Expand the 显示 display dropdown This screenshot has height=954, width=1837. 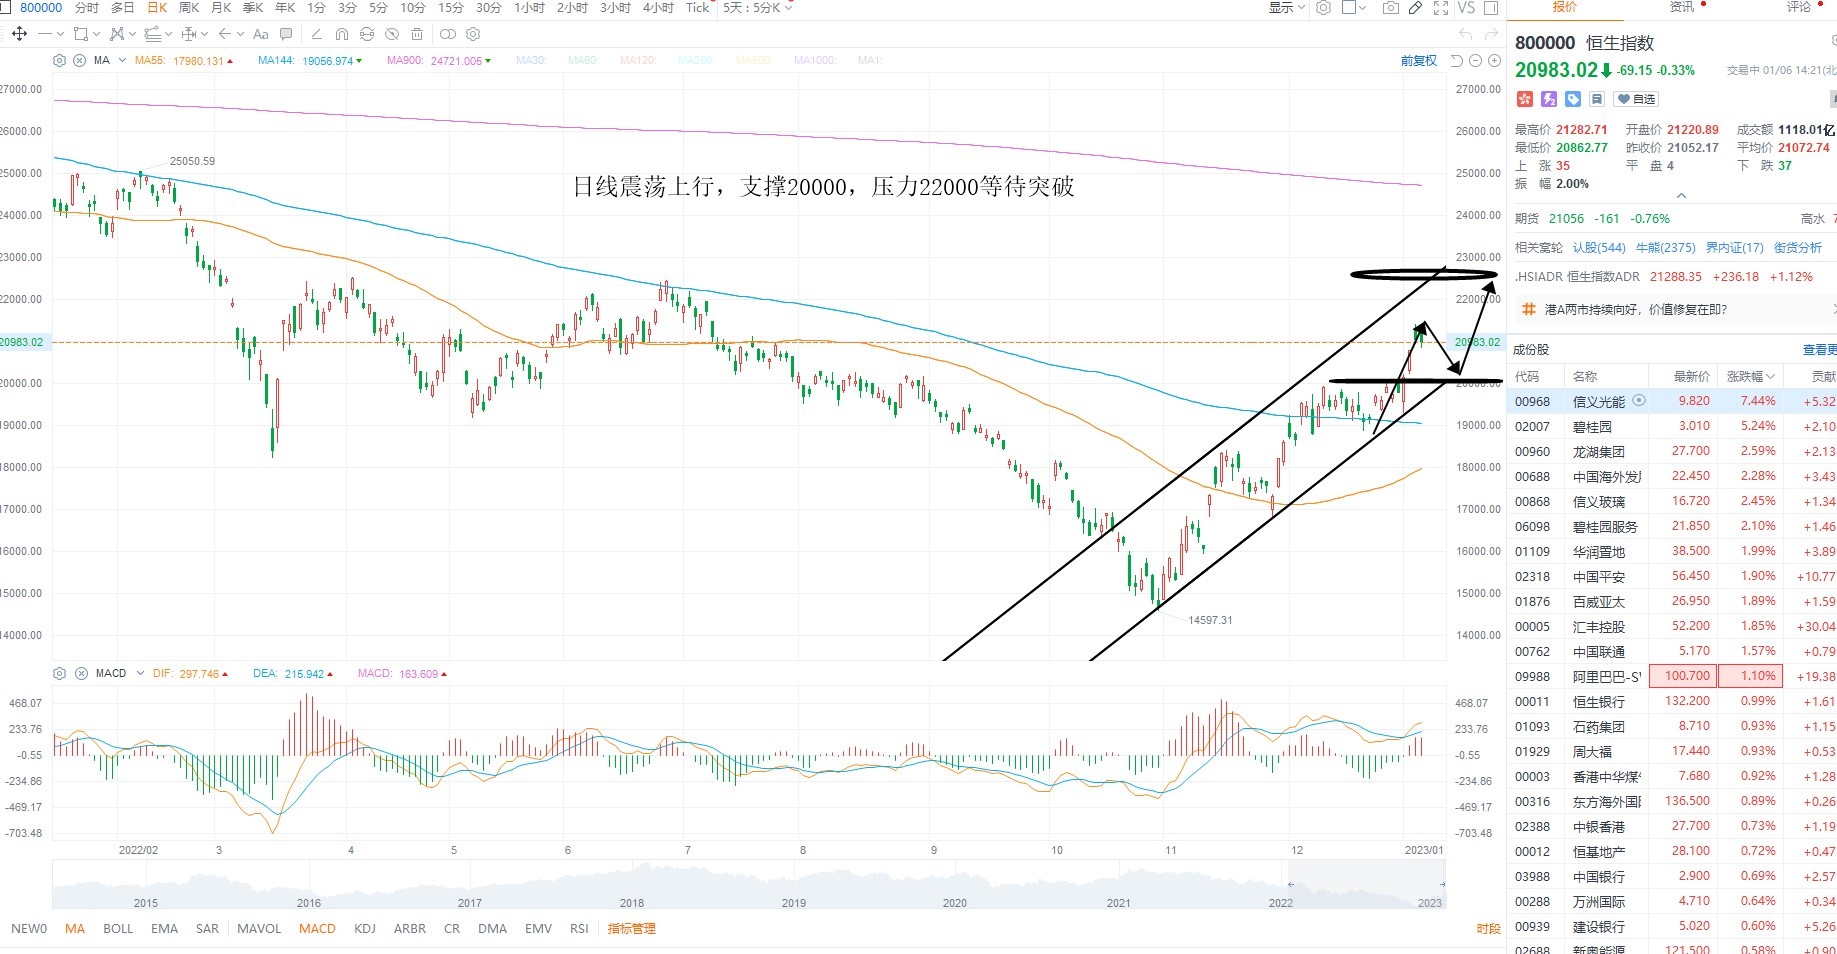pyautogui.click(x=1287, y=8)
